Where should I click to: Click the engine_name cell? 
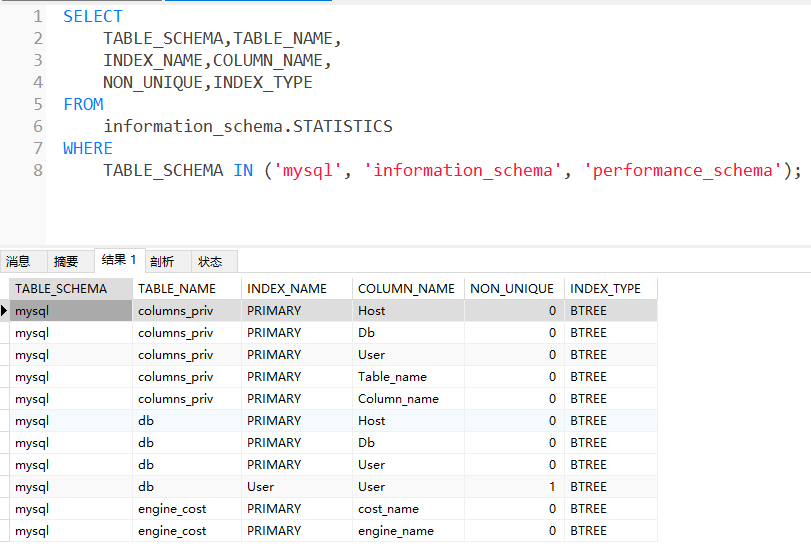409,531
